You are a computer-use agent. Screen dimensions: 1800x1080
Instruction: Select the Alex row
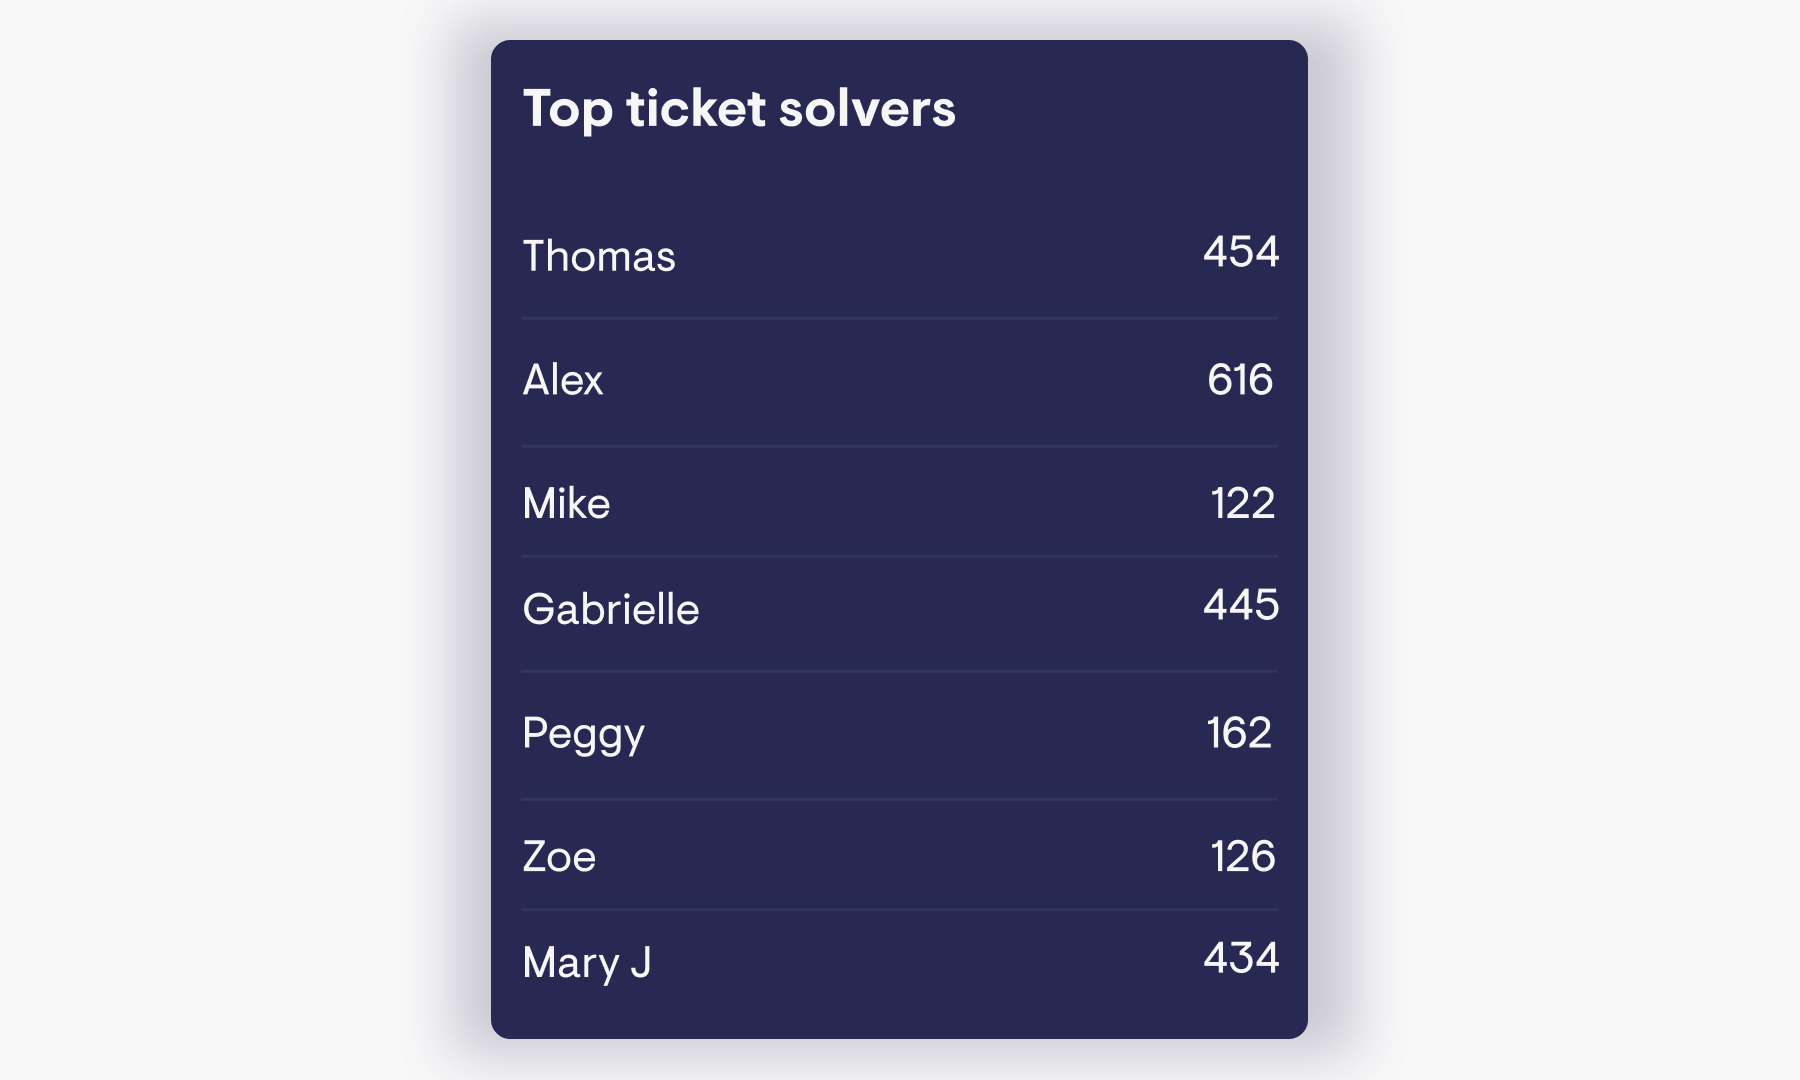(x=900, y=380)
